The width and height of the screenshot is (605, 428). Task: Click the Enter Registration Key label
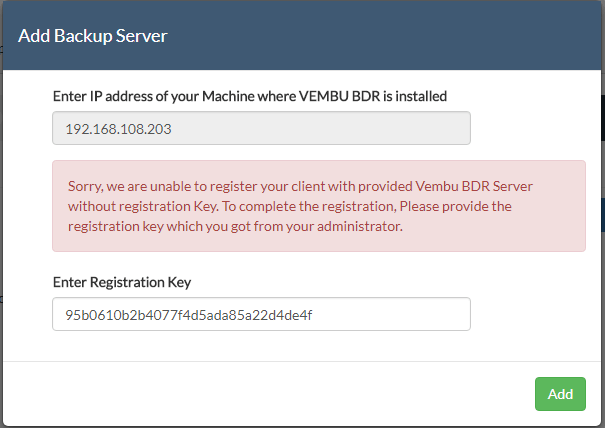[x=122, y=282]
